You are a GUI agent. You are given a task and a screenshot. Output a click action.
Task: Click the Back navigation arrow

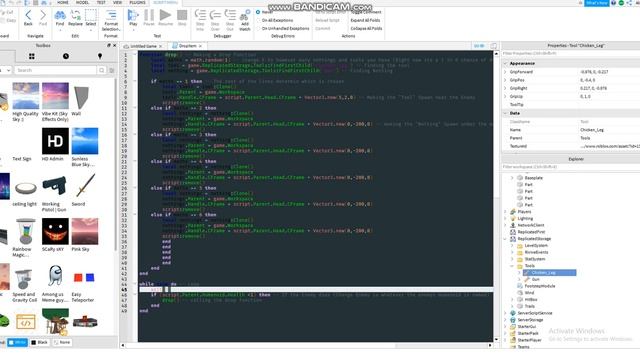pyautogui.click(x=28, y=16)
